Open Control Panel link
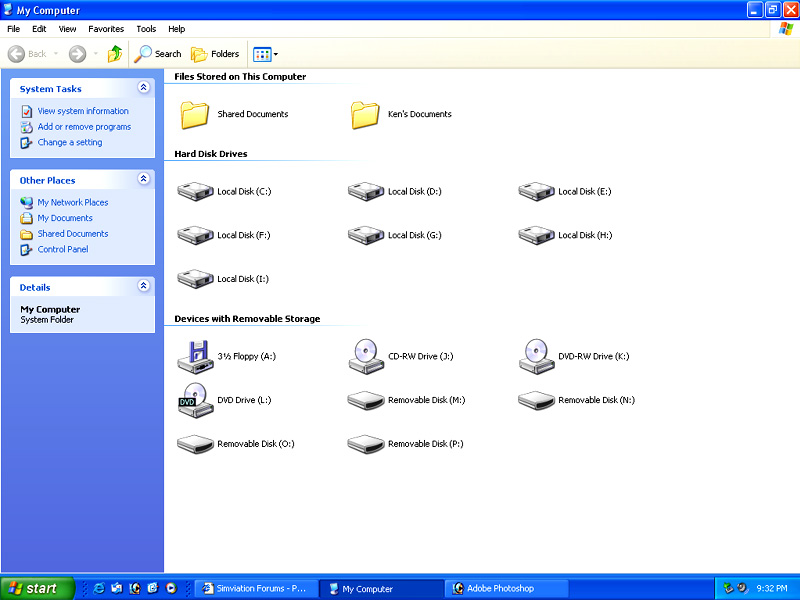The width and height of the screenshot is (800, 600). click(x=63, y=249)
